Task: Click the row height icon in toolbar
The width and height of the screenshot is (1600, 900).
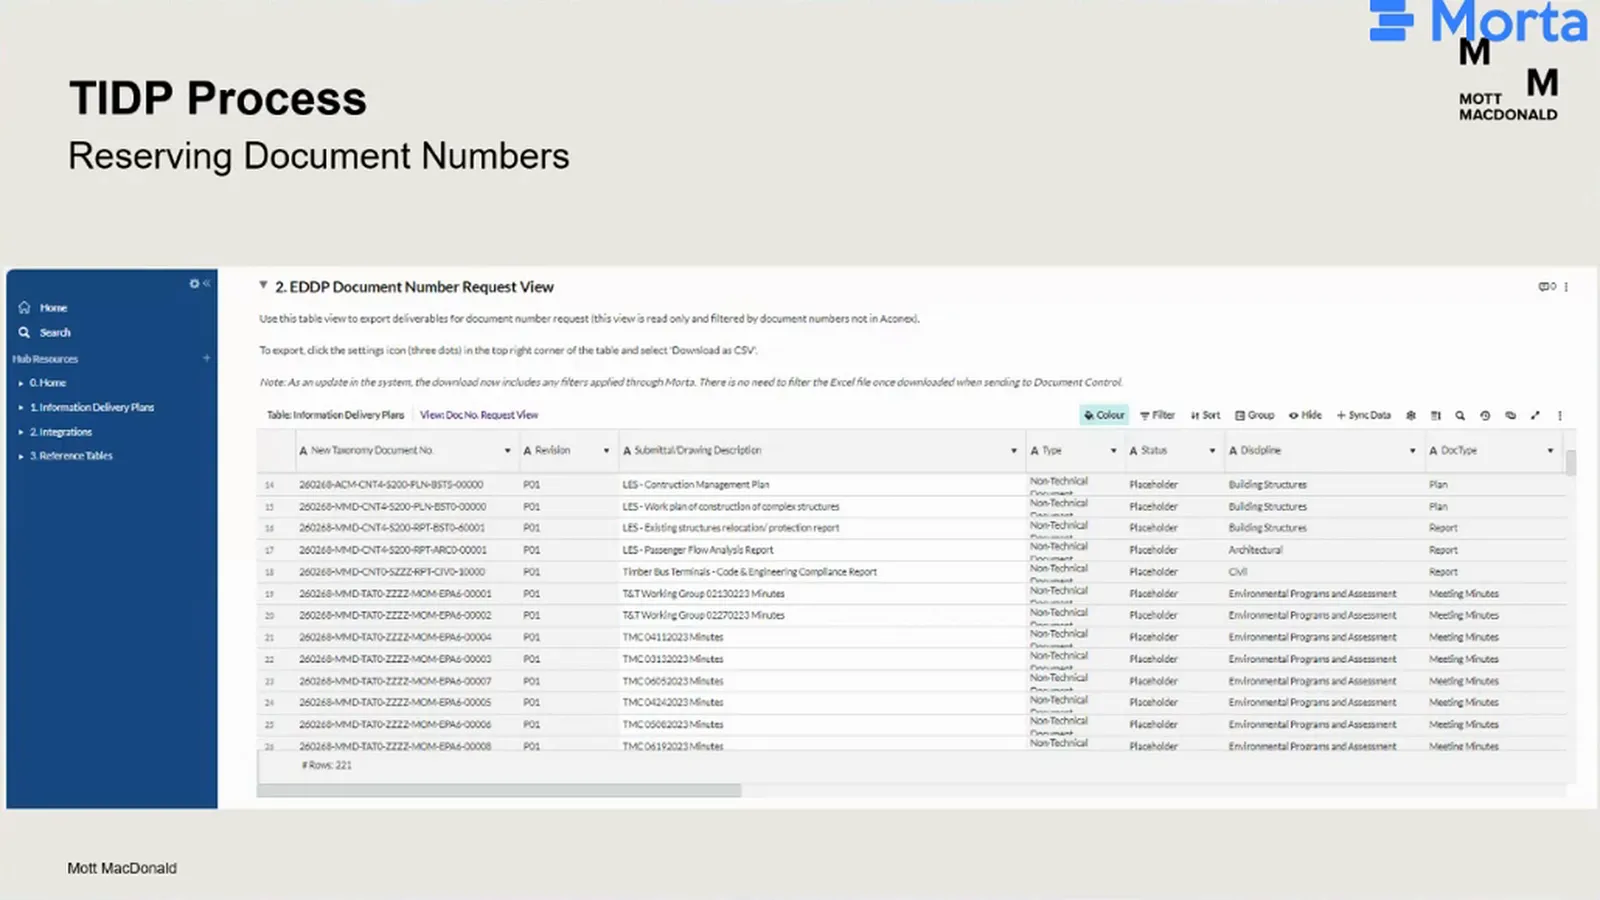Action: point(1436,415)
